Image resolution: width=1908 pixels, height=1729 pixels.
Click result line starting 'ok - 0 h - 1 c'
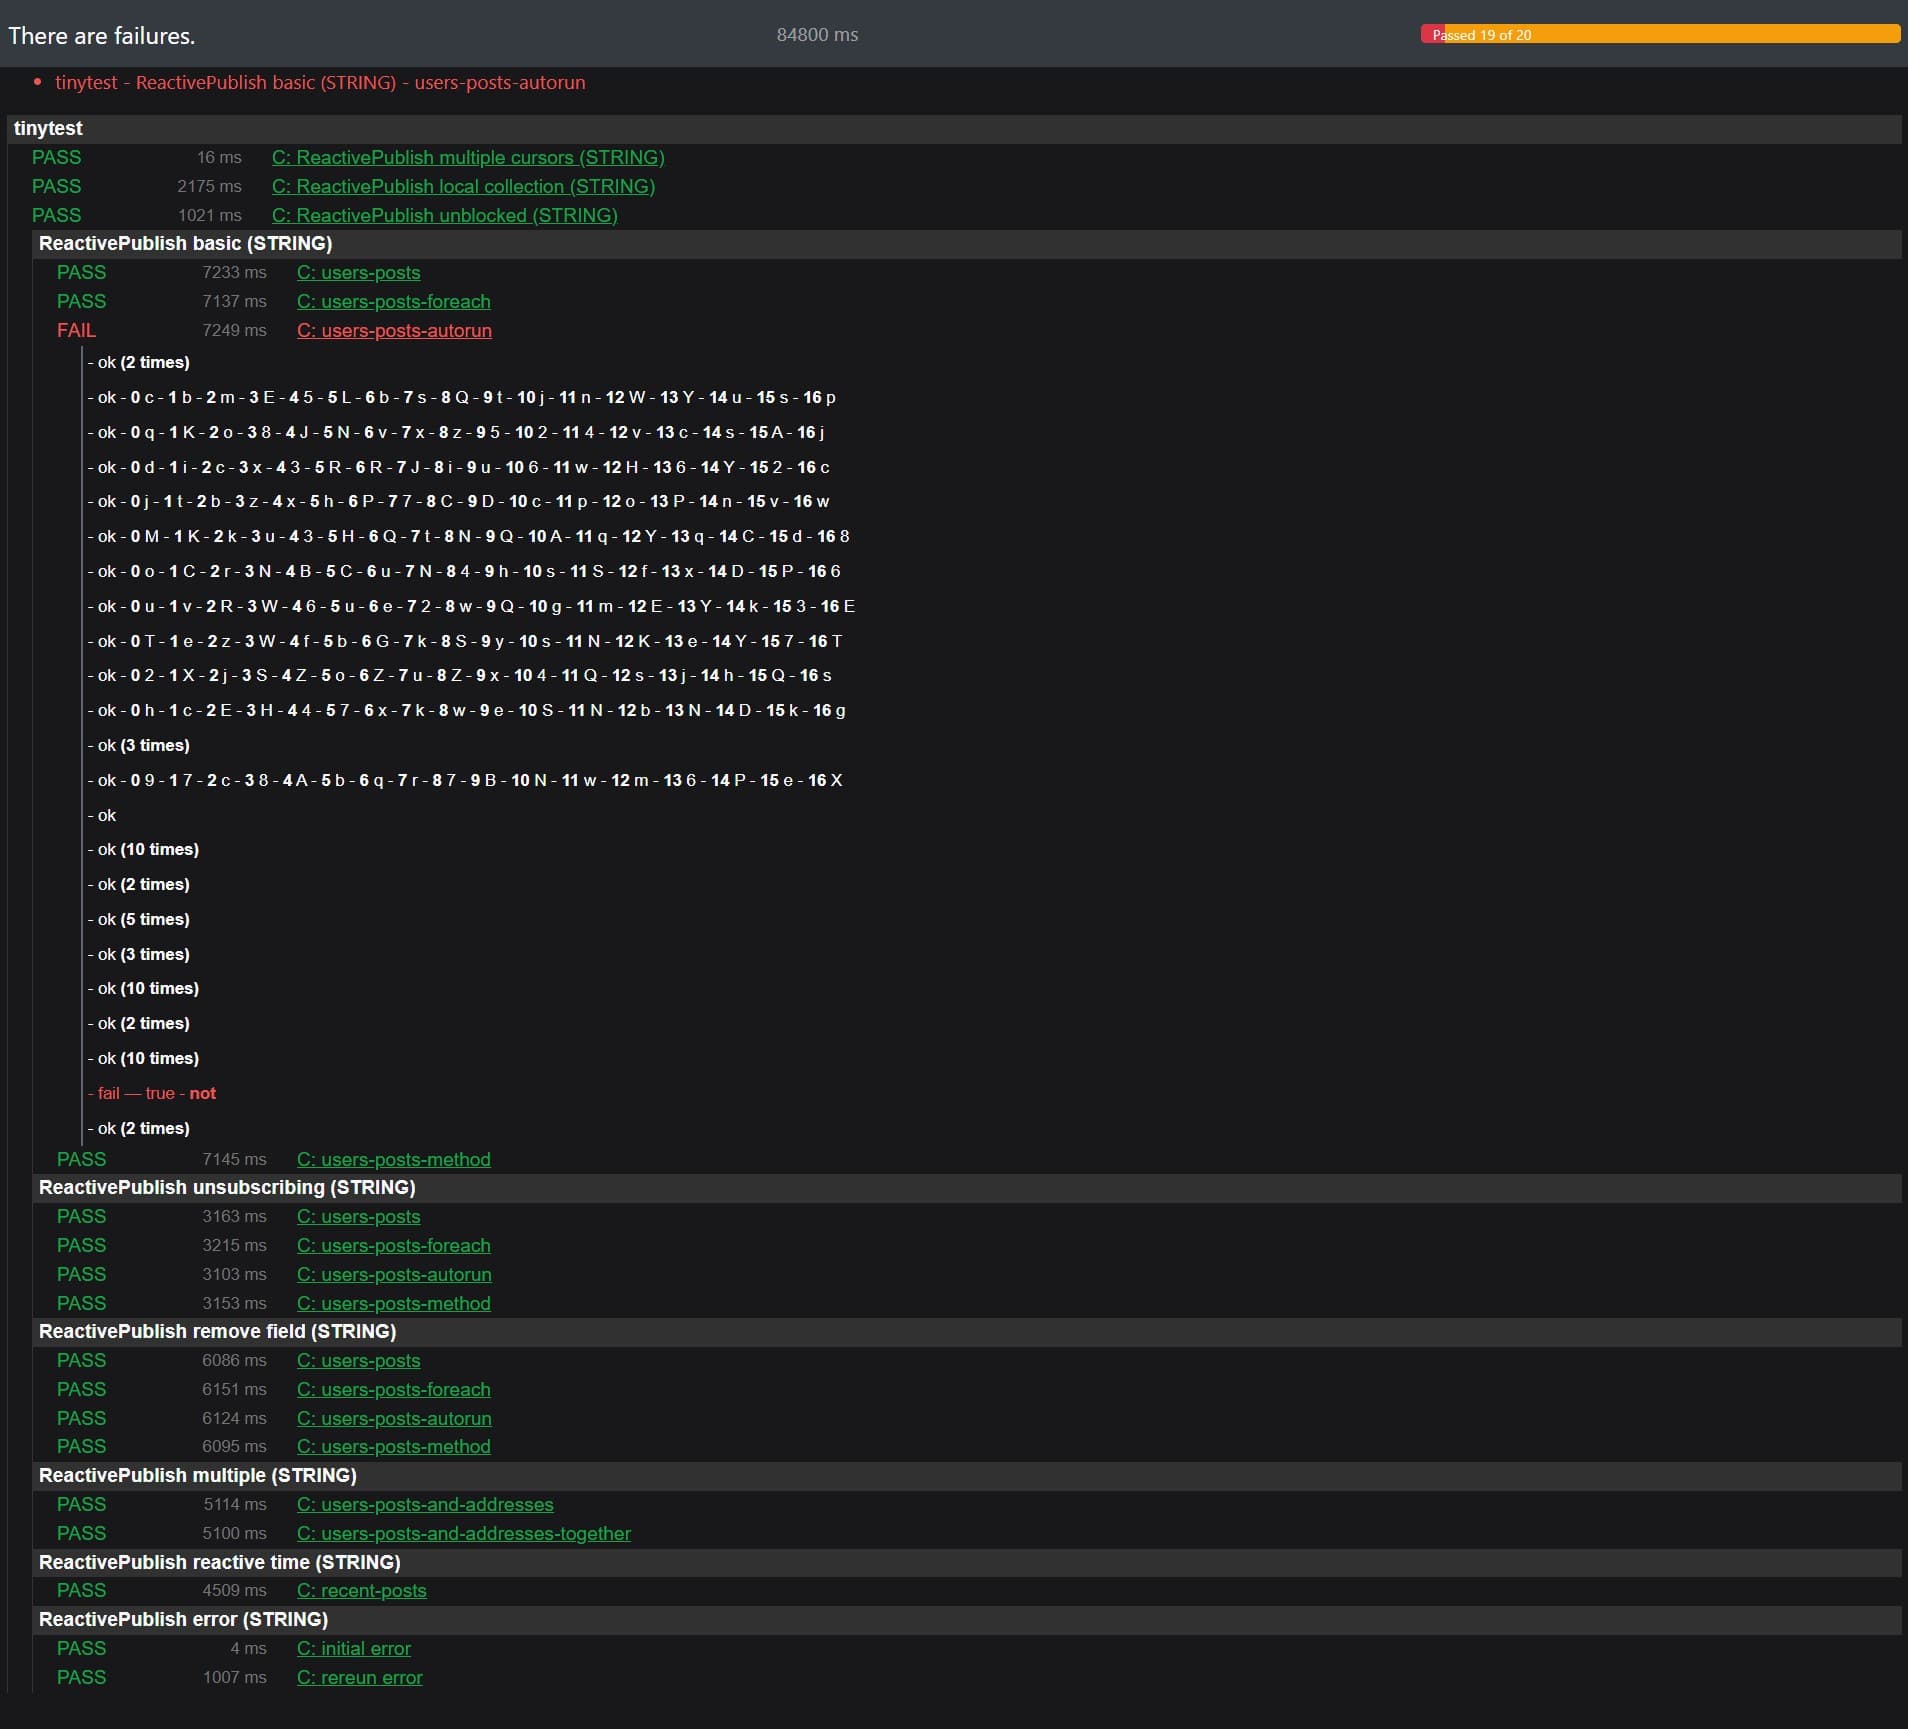tap(467, 710)
